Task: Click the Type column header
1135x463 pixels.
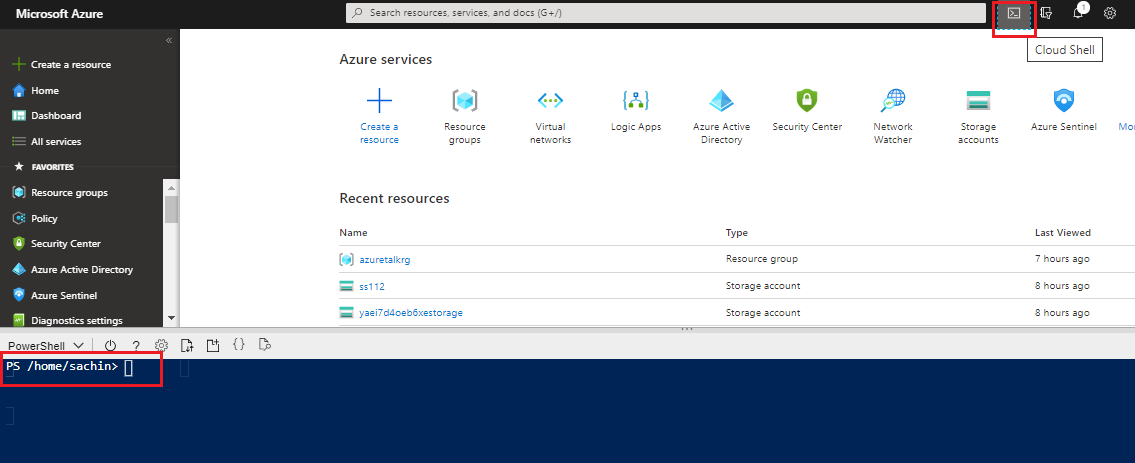Action: (737, 233)
